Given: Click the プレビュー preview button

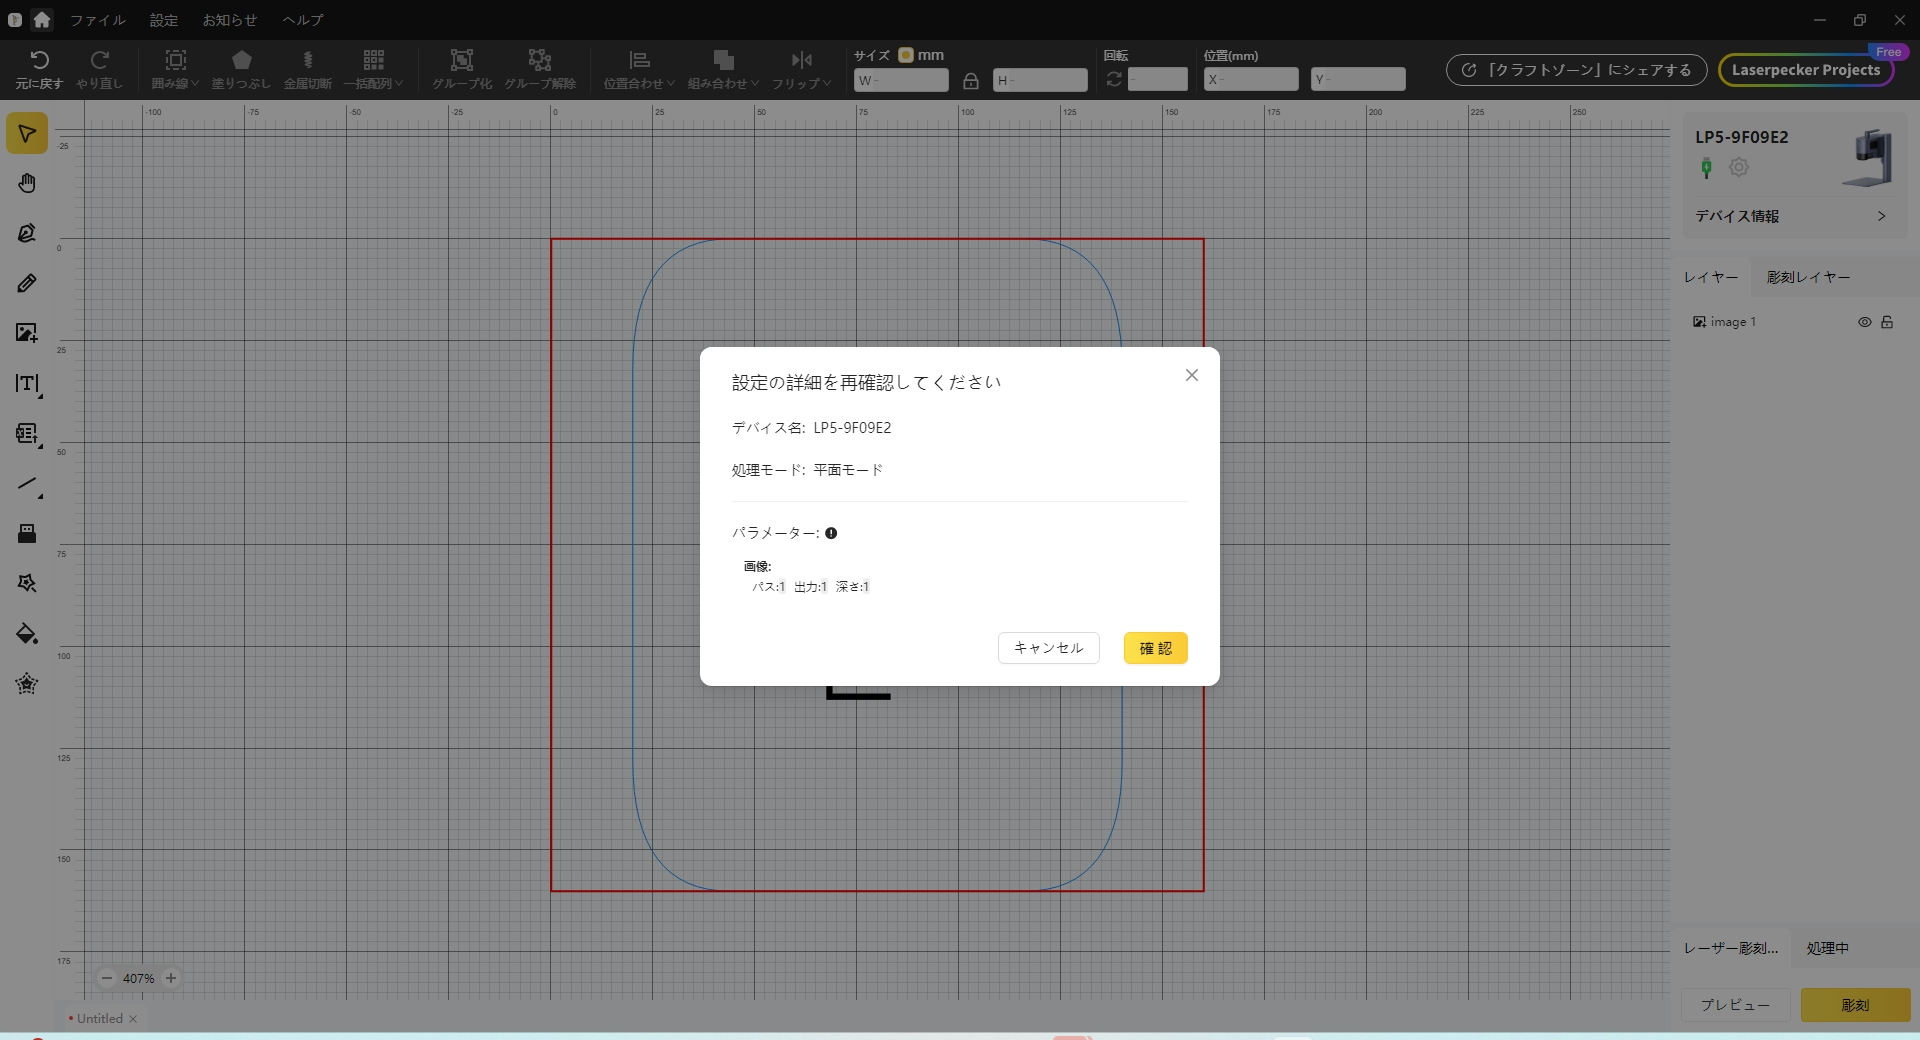Looking at the screenshot, I should 1735,1005.
